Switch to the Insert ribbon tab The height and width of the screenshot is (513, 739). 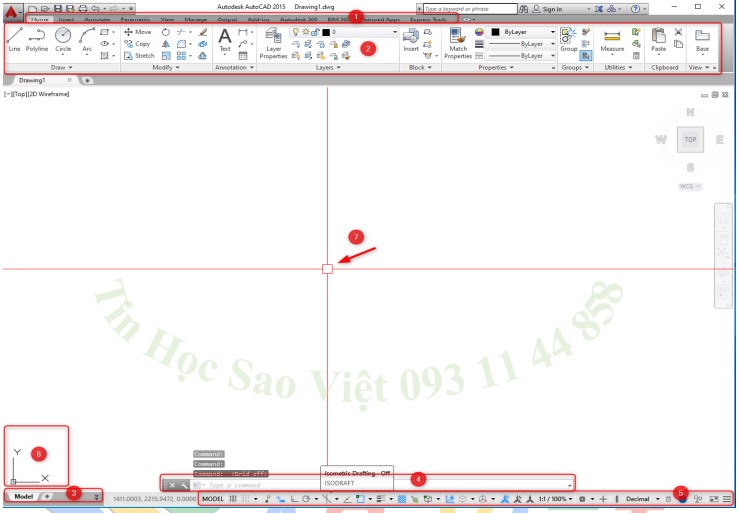coord(66,20)
